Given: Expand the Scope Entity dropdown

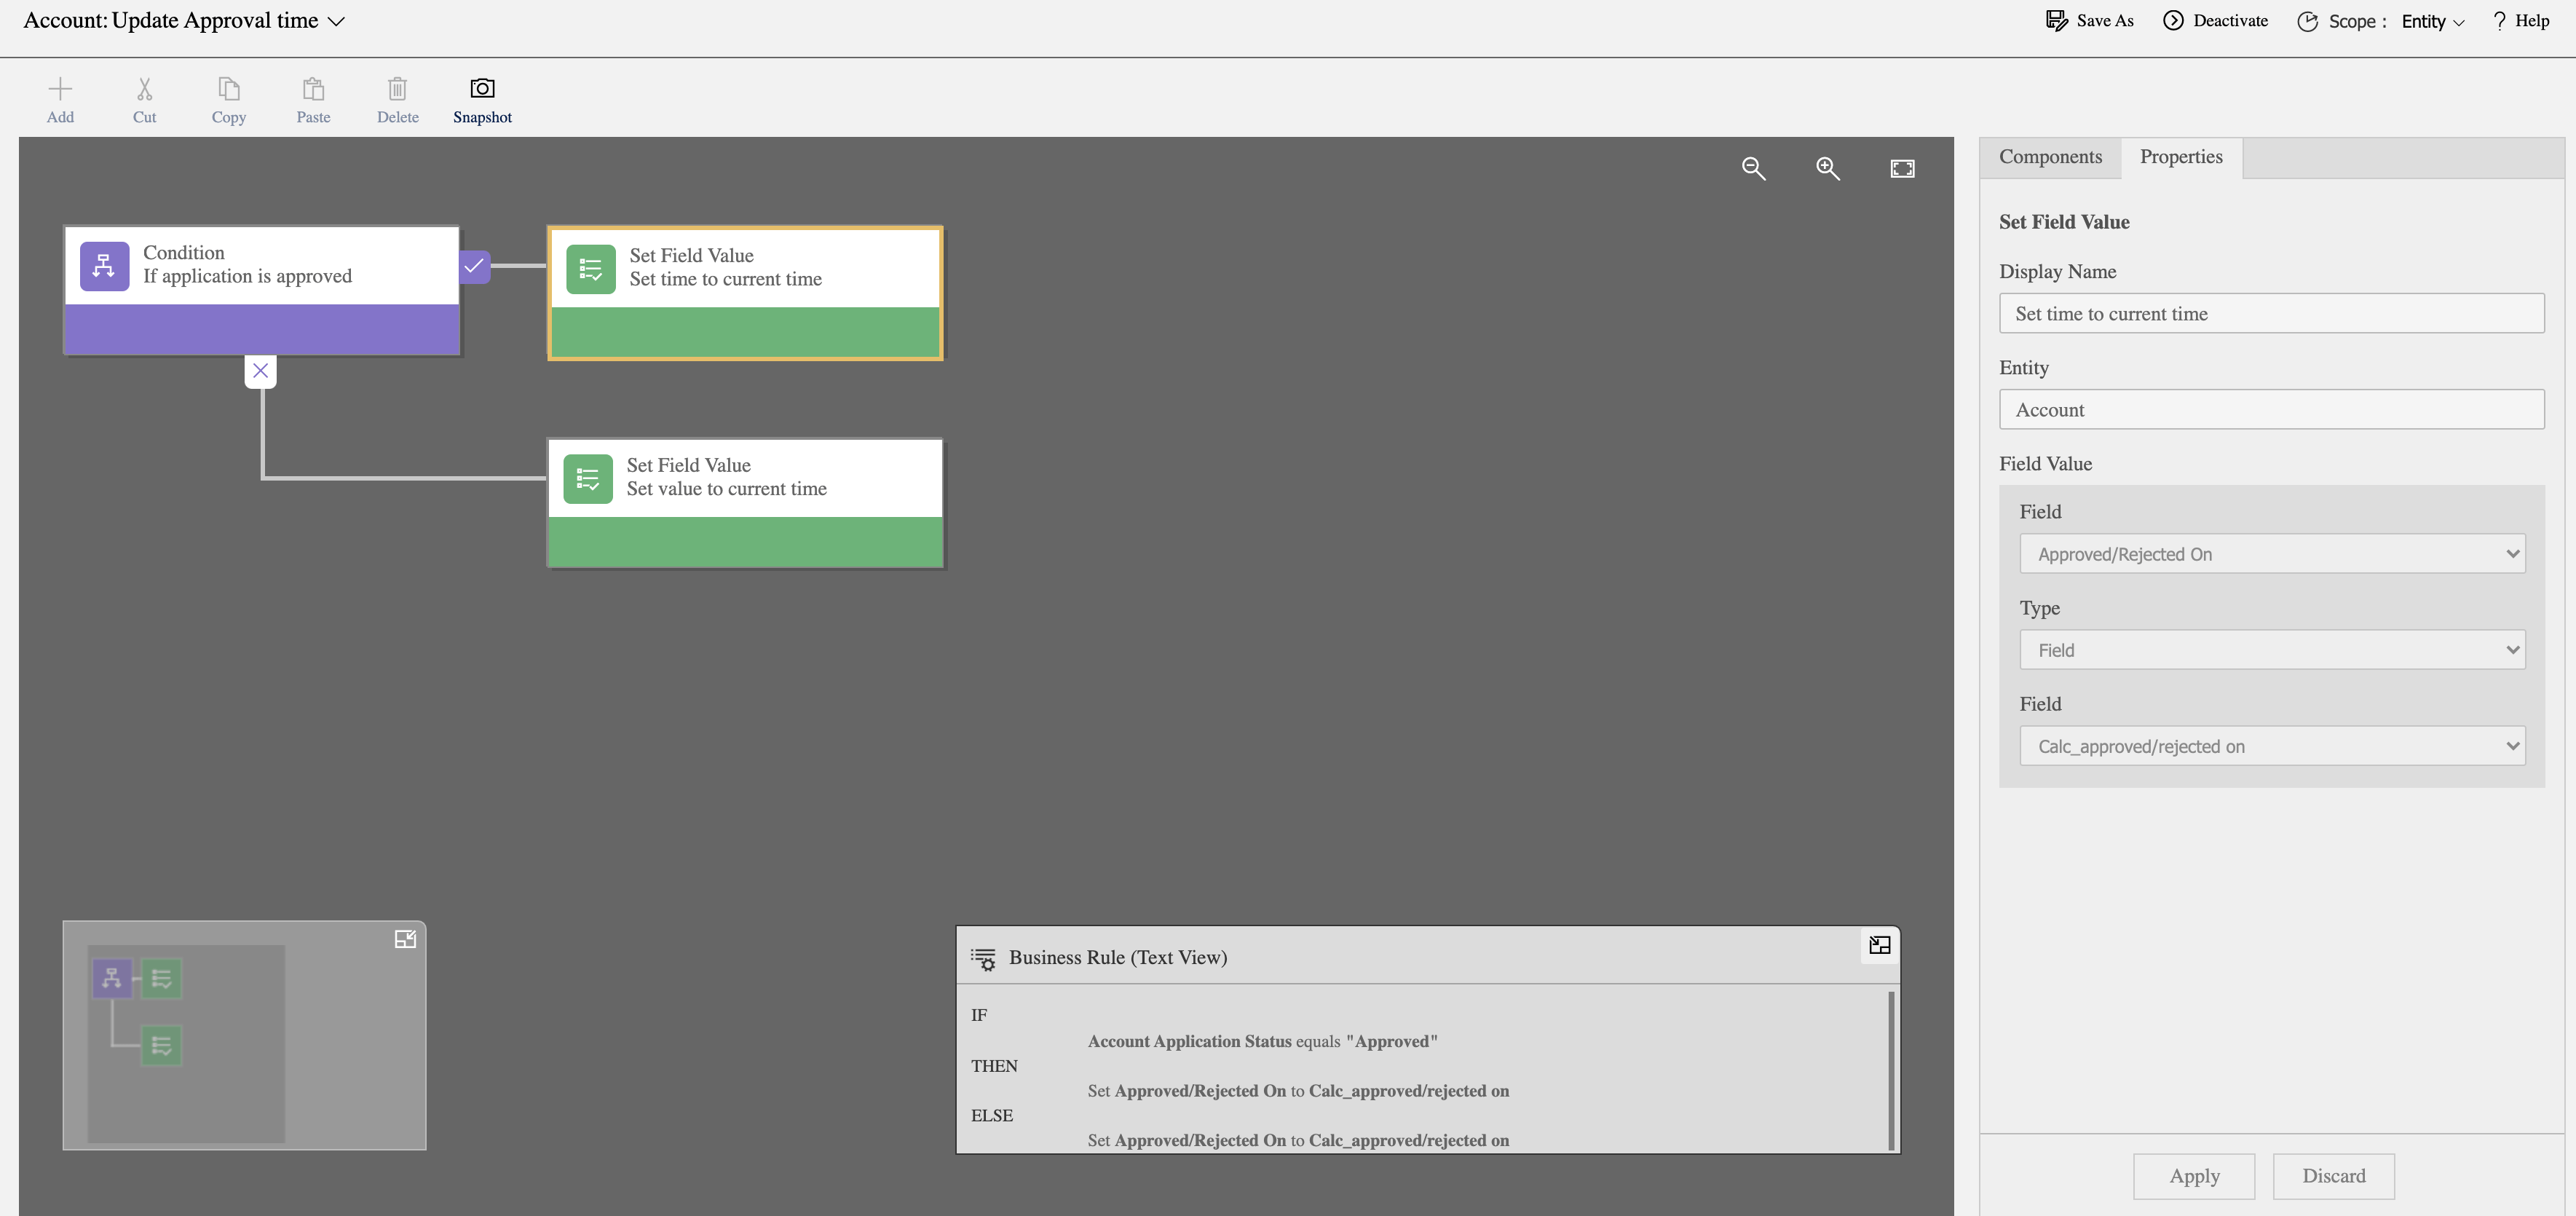Looking at the screenshot, I should click(x=2432, y=22).
